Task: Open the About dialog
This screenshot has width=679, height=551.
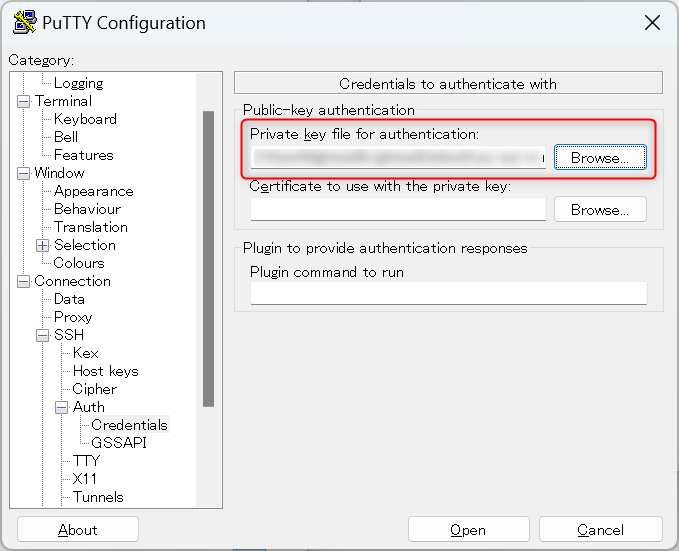Action: point(78,529)
